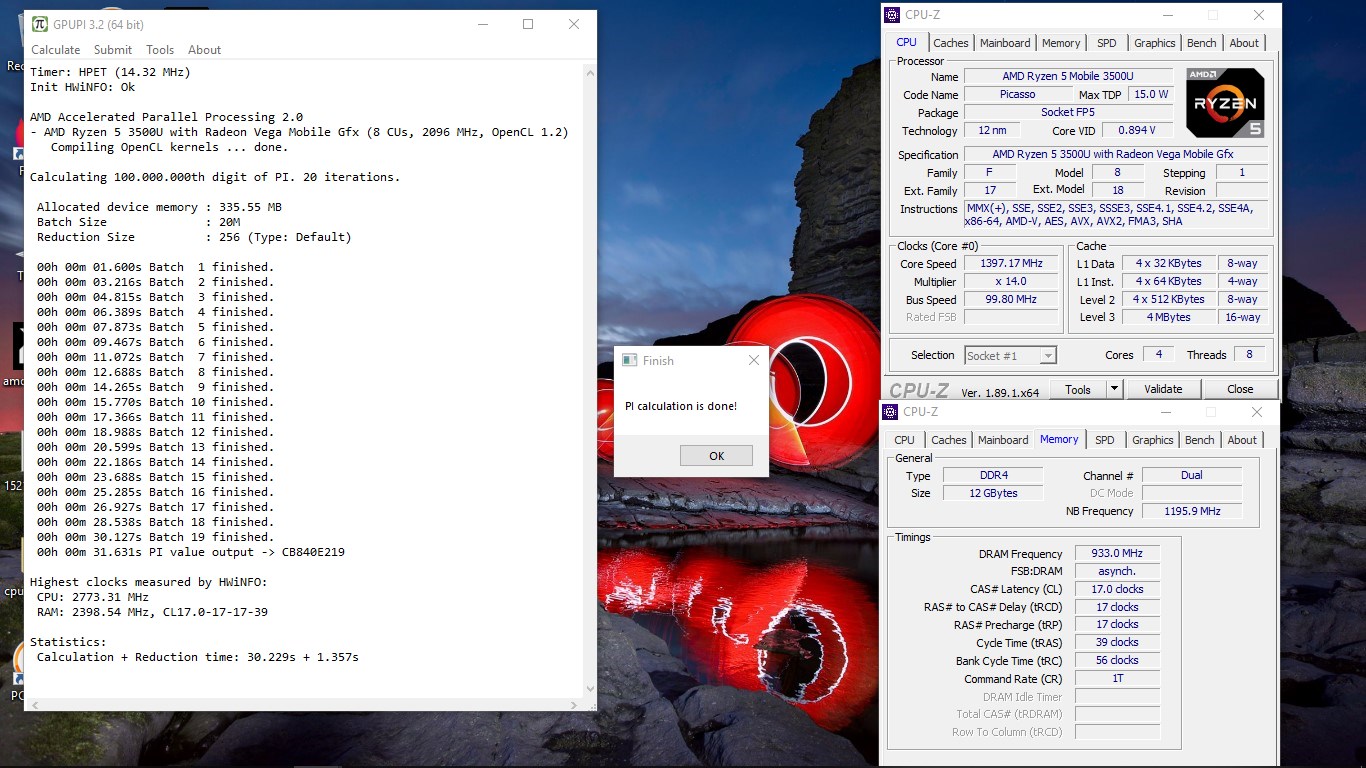Open the Tools menu in GPUPI
Image resolution: width=1366 pixels, height=768 pixels.
[160, 50]
